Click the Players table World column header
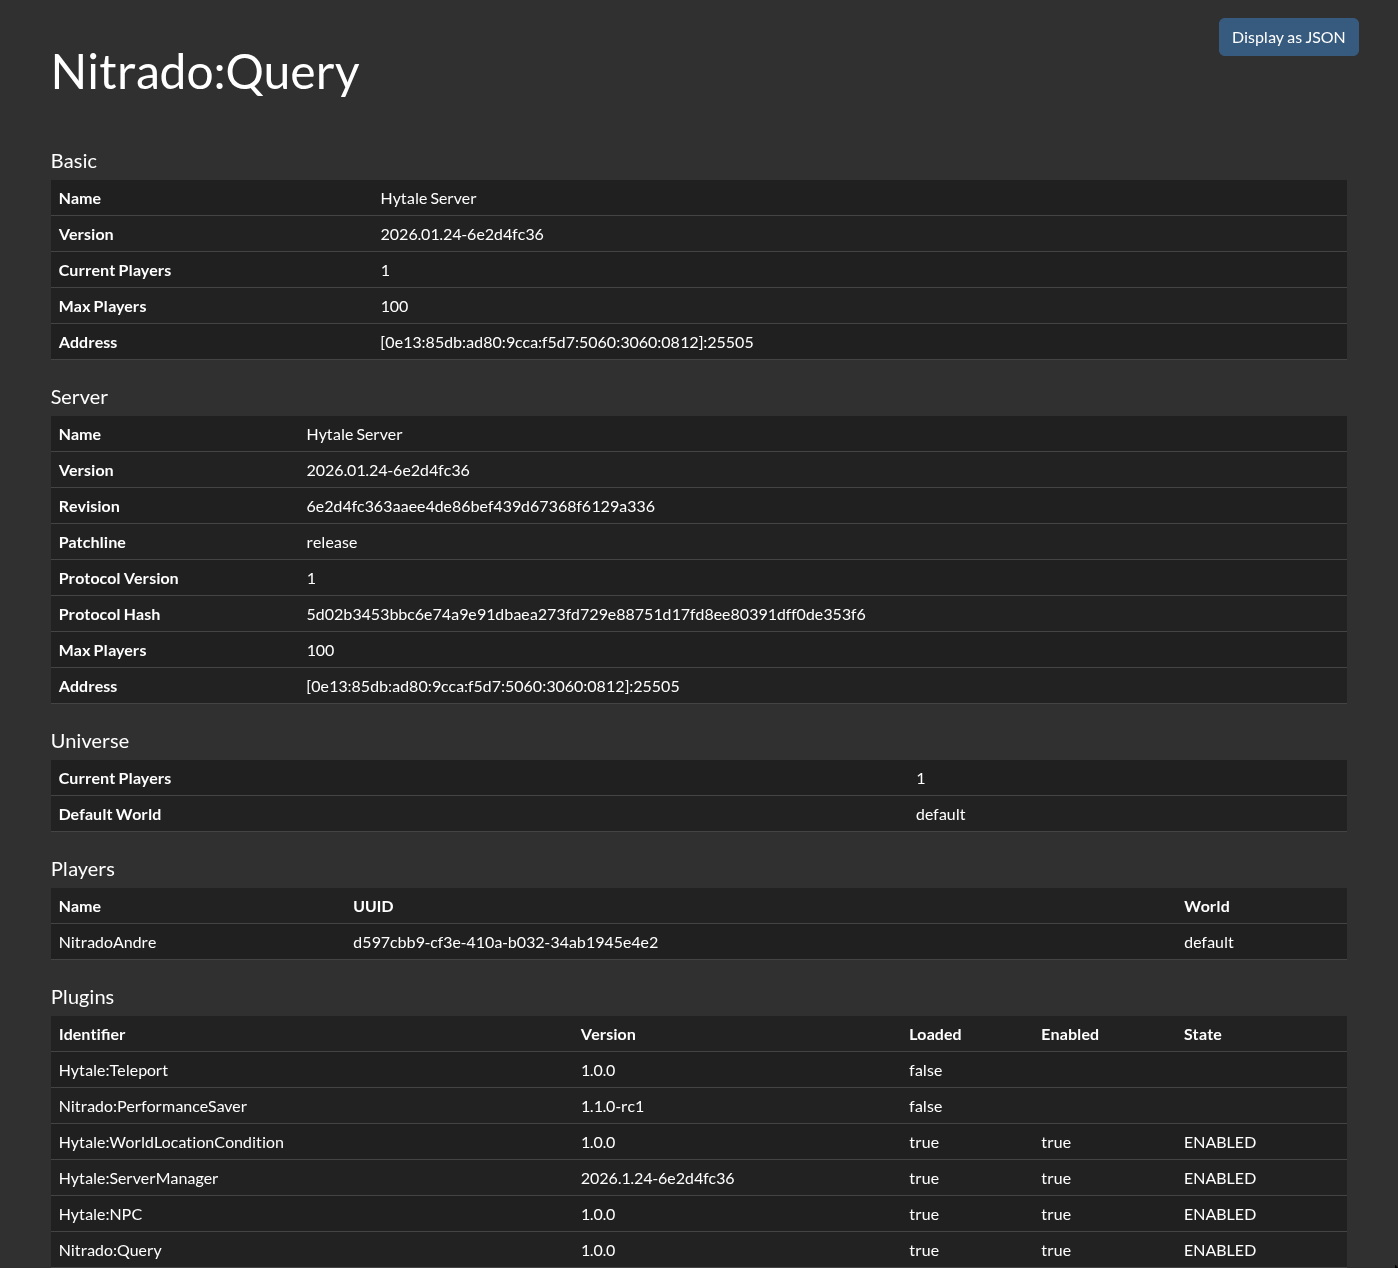The image size is (1398, 1268). [1207, 906]
